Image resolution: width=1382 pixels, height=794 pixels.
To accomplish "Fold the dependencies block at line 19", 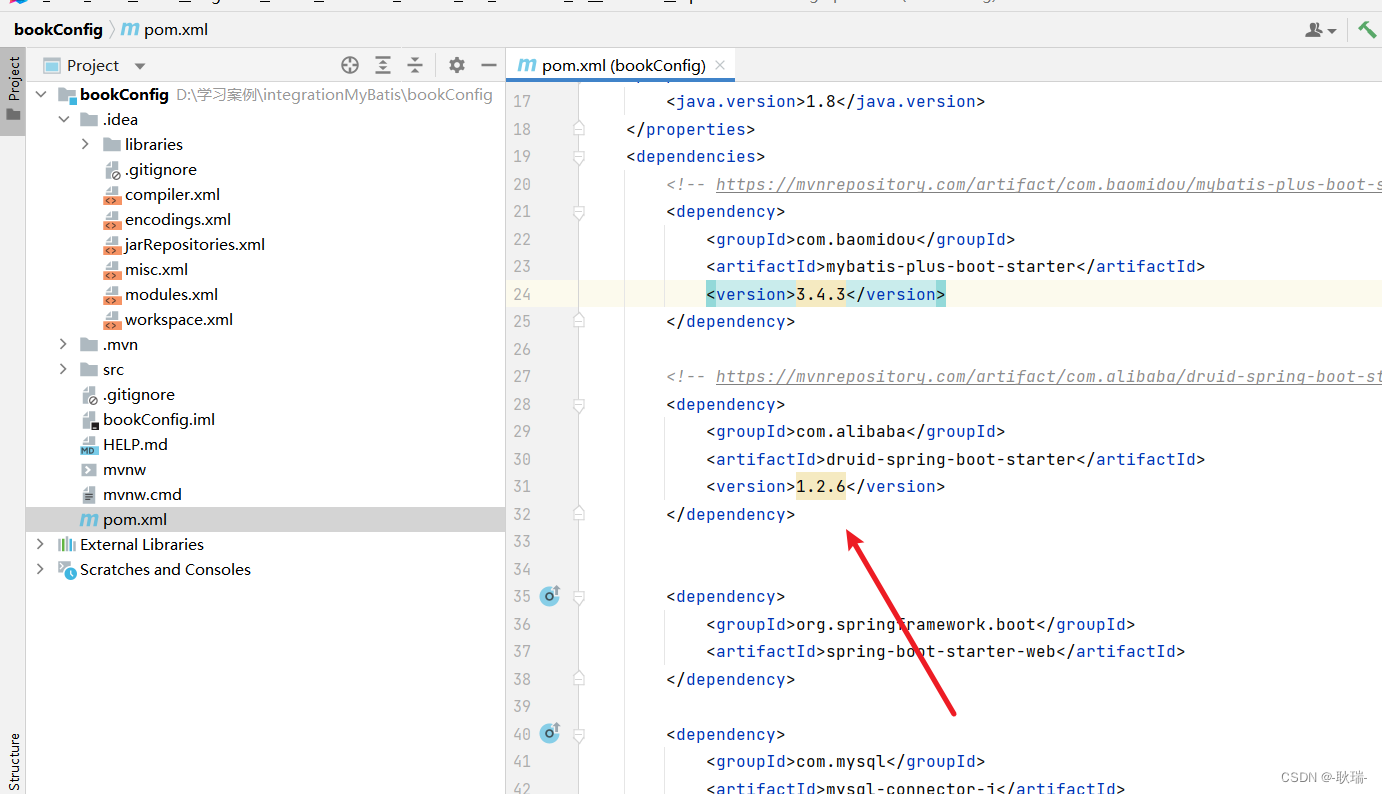I will point(578,156).
